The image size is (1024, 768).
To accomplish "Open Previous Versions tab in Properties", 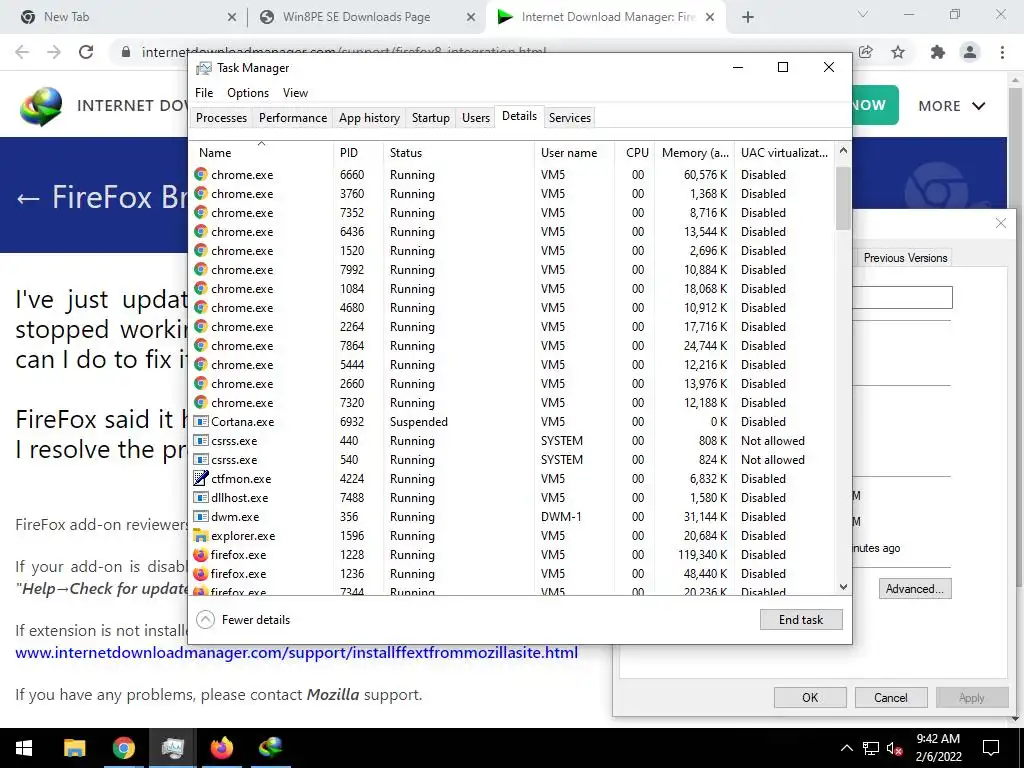I will click(905, 257).
